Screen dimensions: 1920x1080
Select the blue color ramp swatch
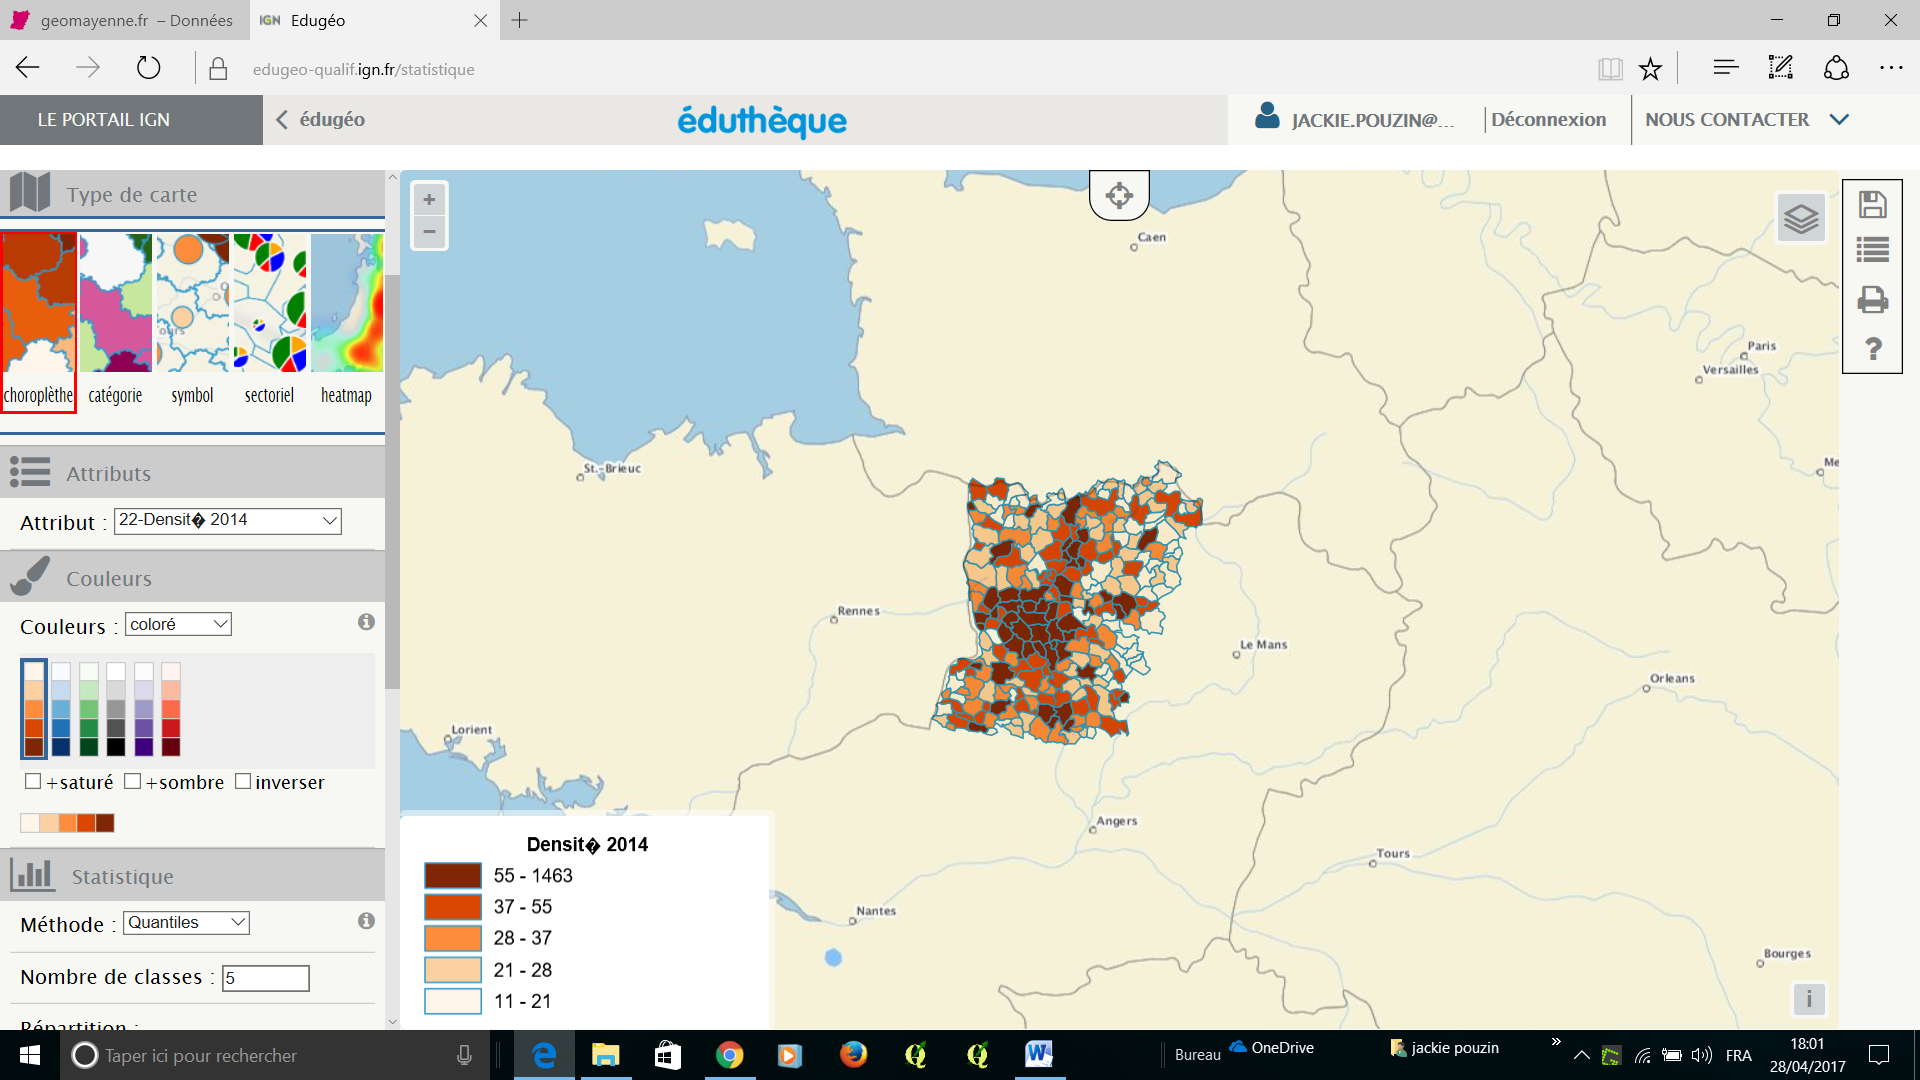coord(61,708)
